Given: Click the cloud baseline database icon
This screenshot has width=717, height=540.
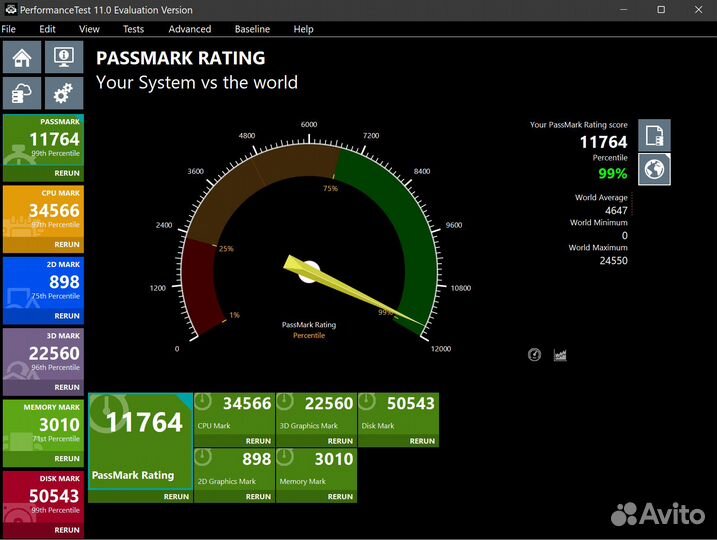Looking at the screenshot, I should 22,94.
